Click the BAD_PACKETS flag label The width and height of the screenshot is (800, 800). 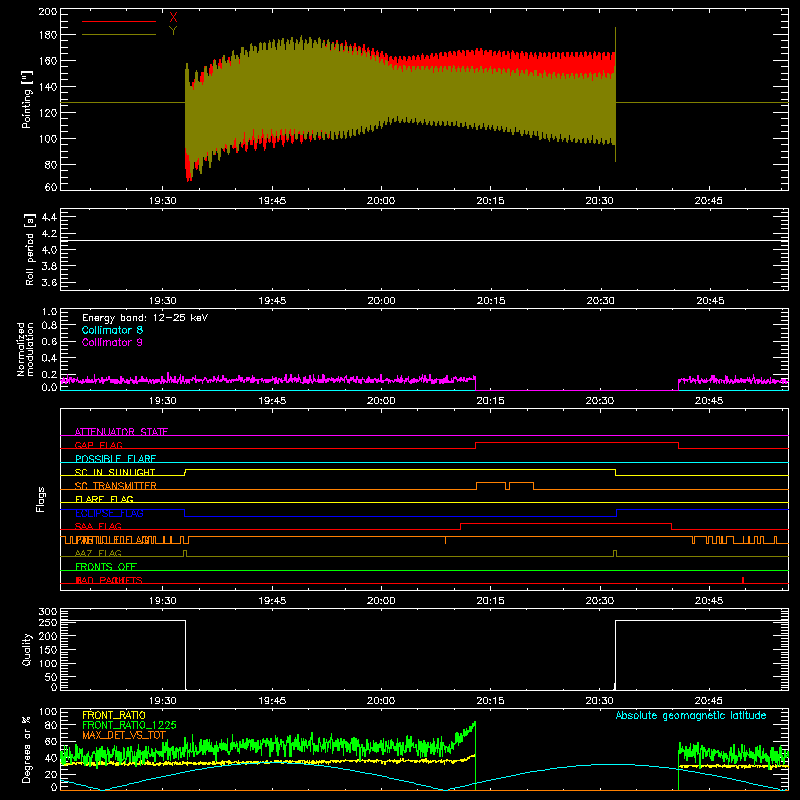pyautogui.click(x=109, y=580)
